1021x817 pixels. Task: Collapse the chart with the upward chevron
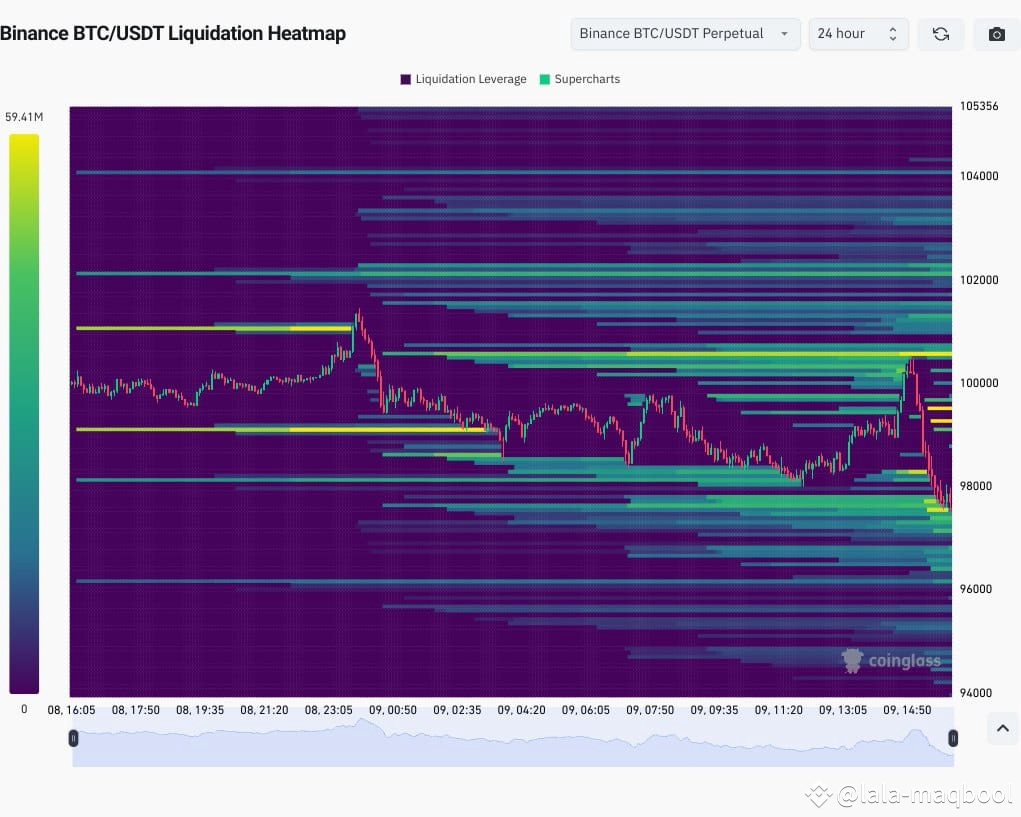(x=1002, y=729)
